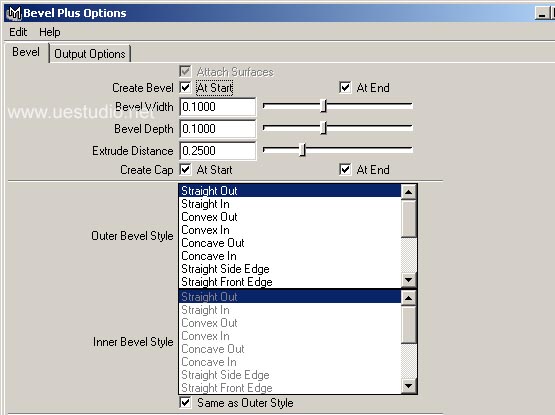Image resolution: width=555 pixels, height=415 pixels.
Task: Select Convex Out in Outer Bevel Style
Action: tap(290, 217)
